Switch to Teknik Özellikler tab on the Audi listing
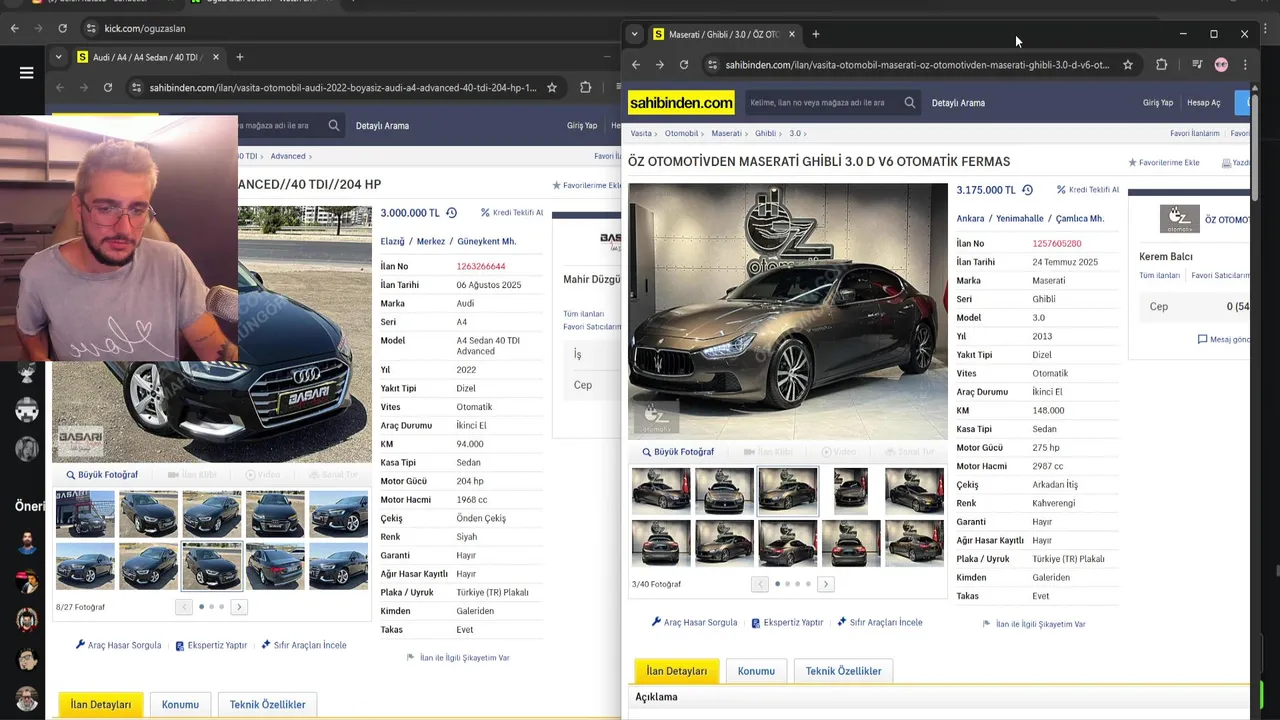 click(x=268, y=705)
